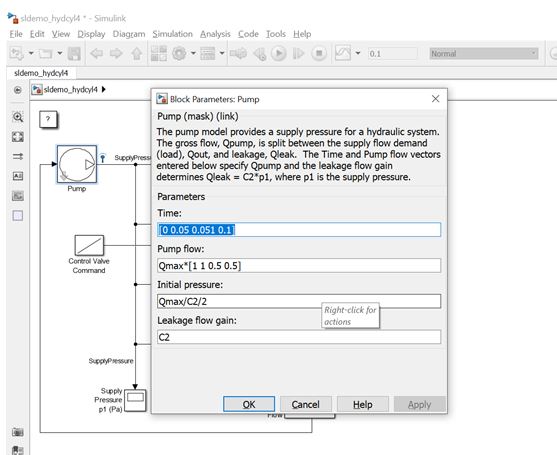
Task: Click the Hide/Show Model Browser icon
Action: (17, 90)
